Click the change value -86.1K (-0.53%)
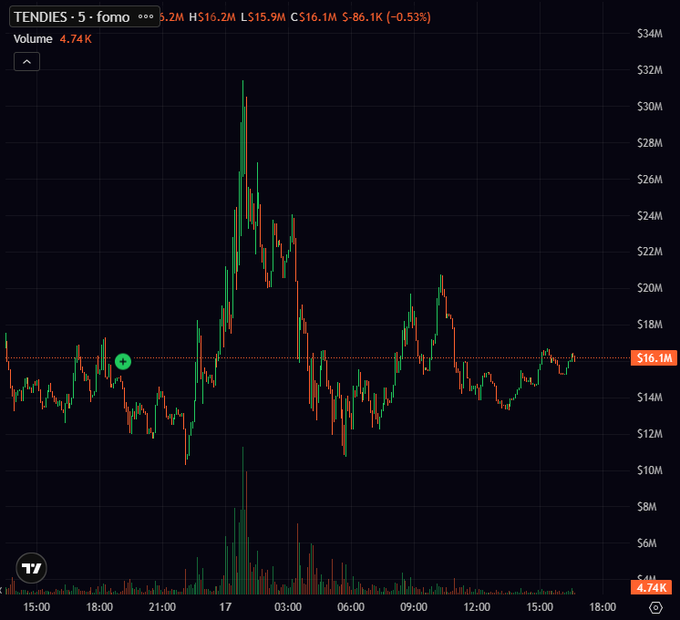 pyautogui.click(x=386, y=17)
